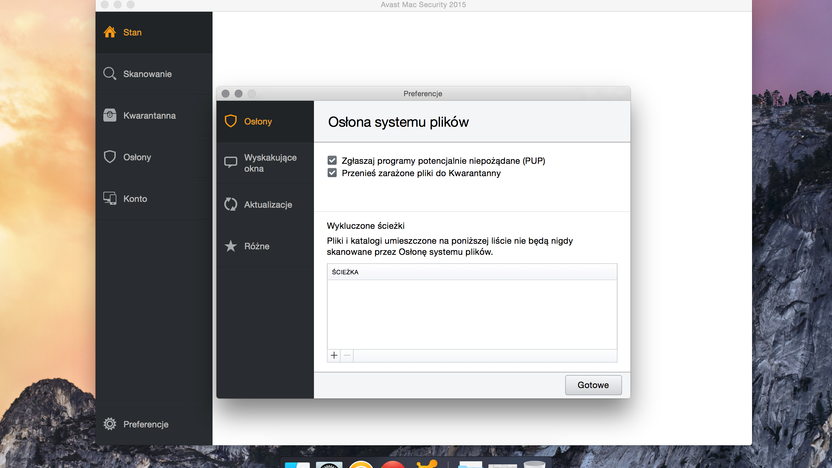
Task: Uncheck Zgłaszaj programy potencjalnie niepożądane (PUP)
Action: pyautogui.click(x=332, y=160)
